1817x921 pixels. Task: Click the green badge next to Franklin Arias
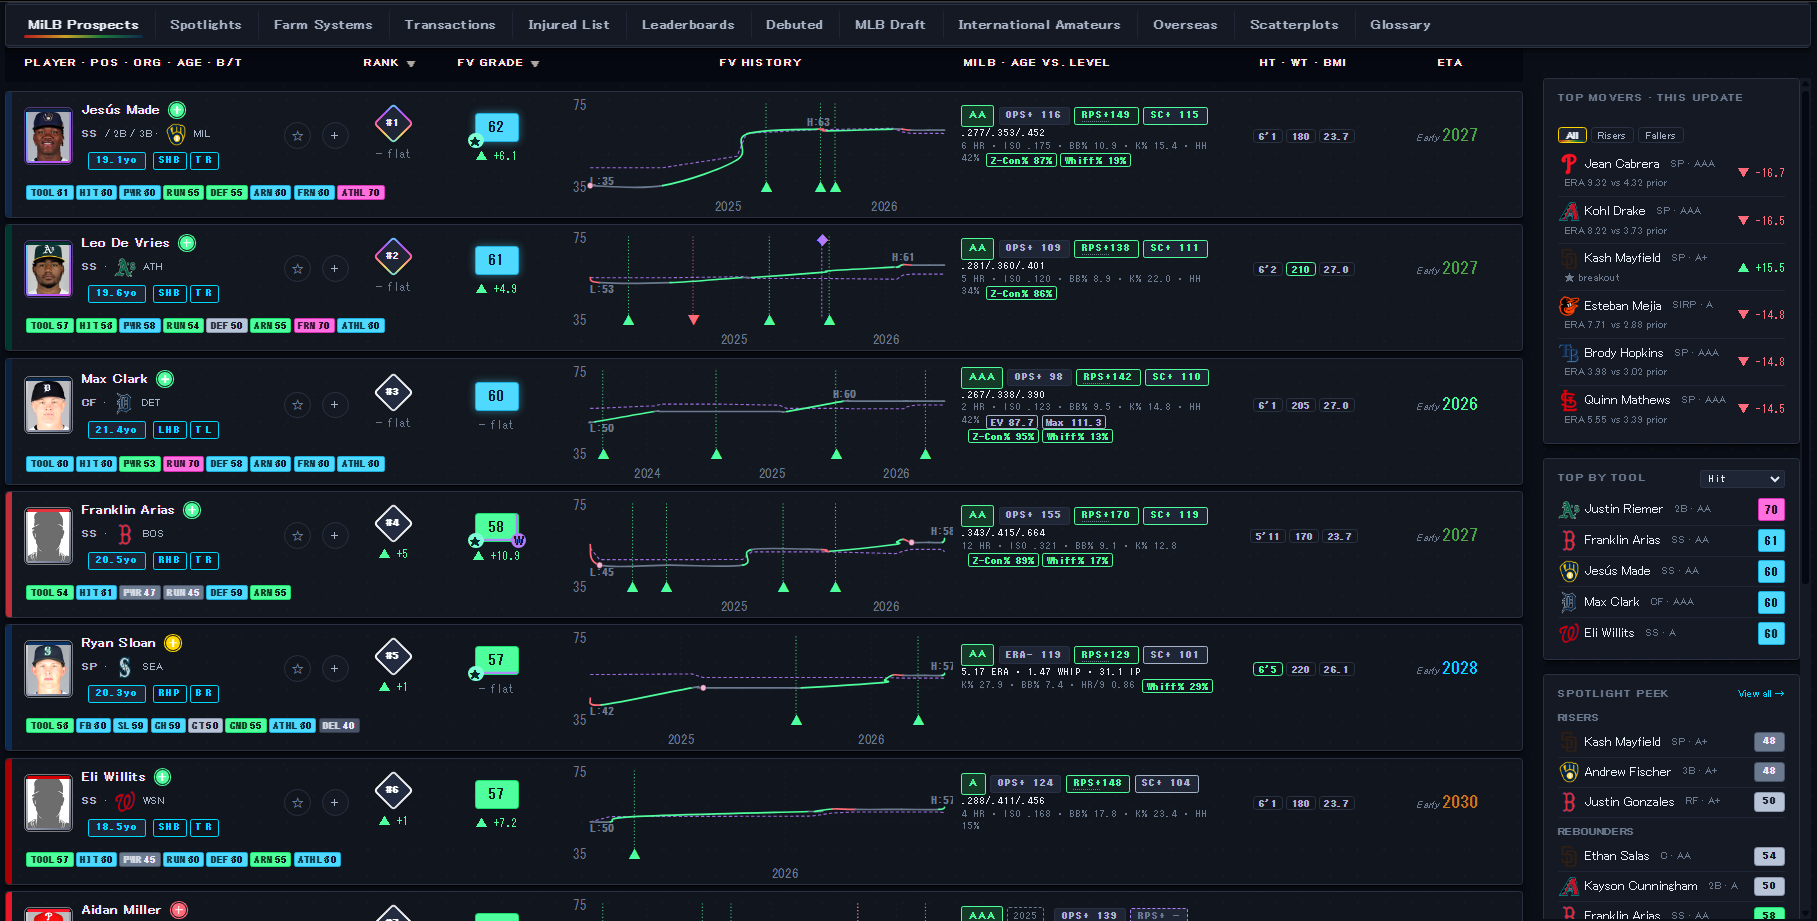(192, 510)
